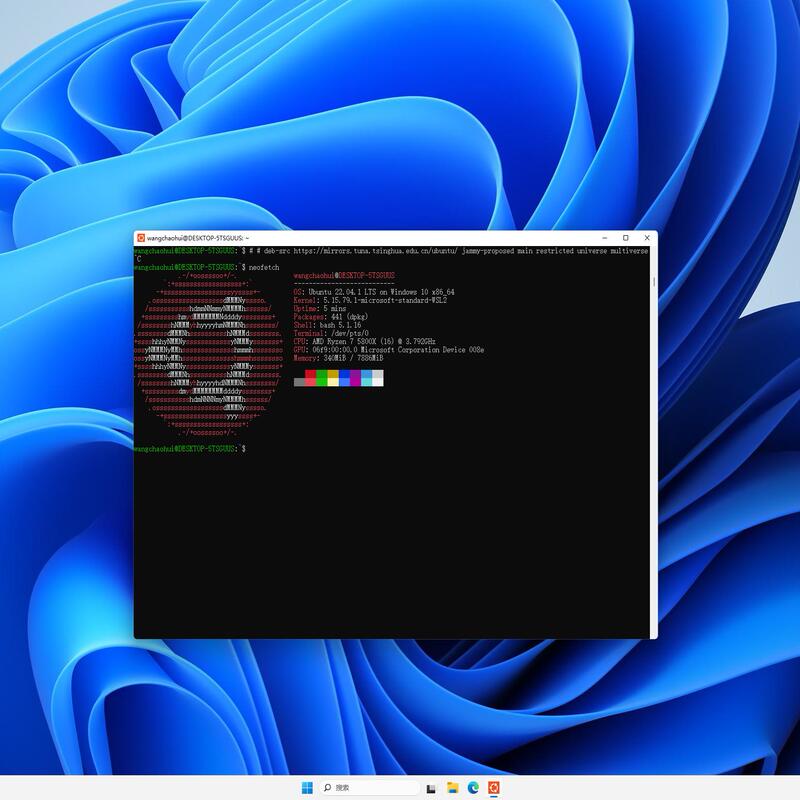The width and height of the screenshot is (800, 800).
Task: Click the 'Terminal: /dev/pts/0' line
Action: [331, 333]
